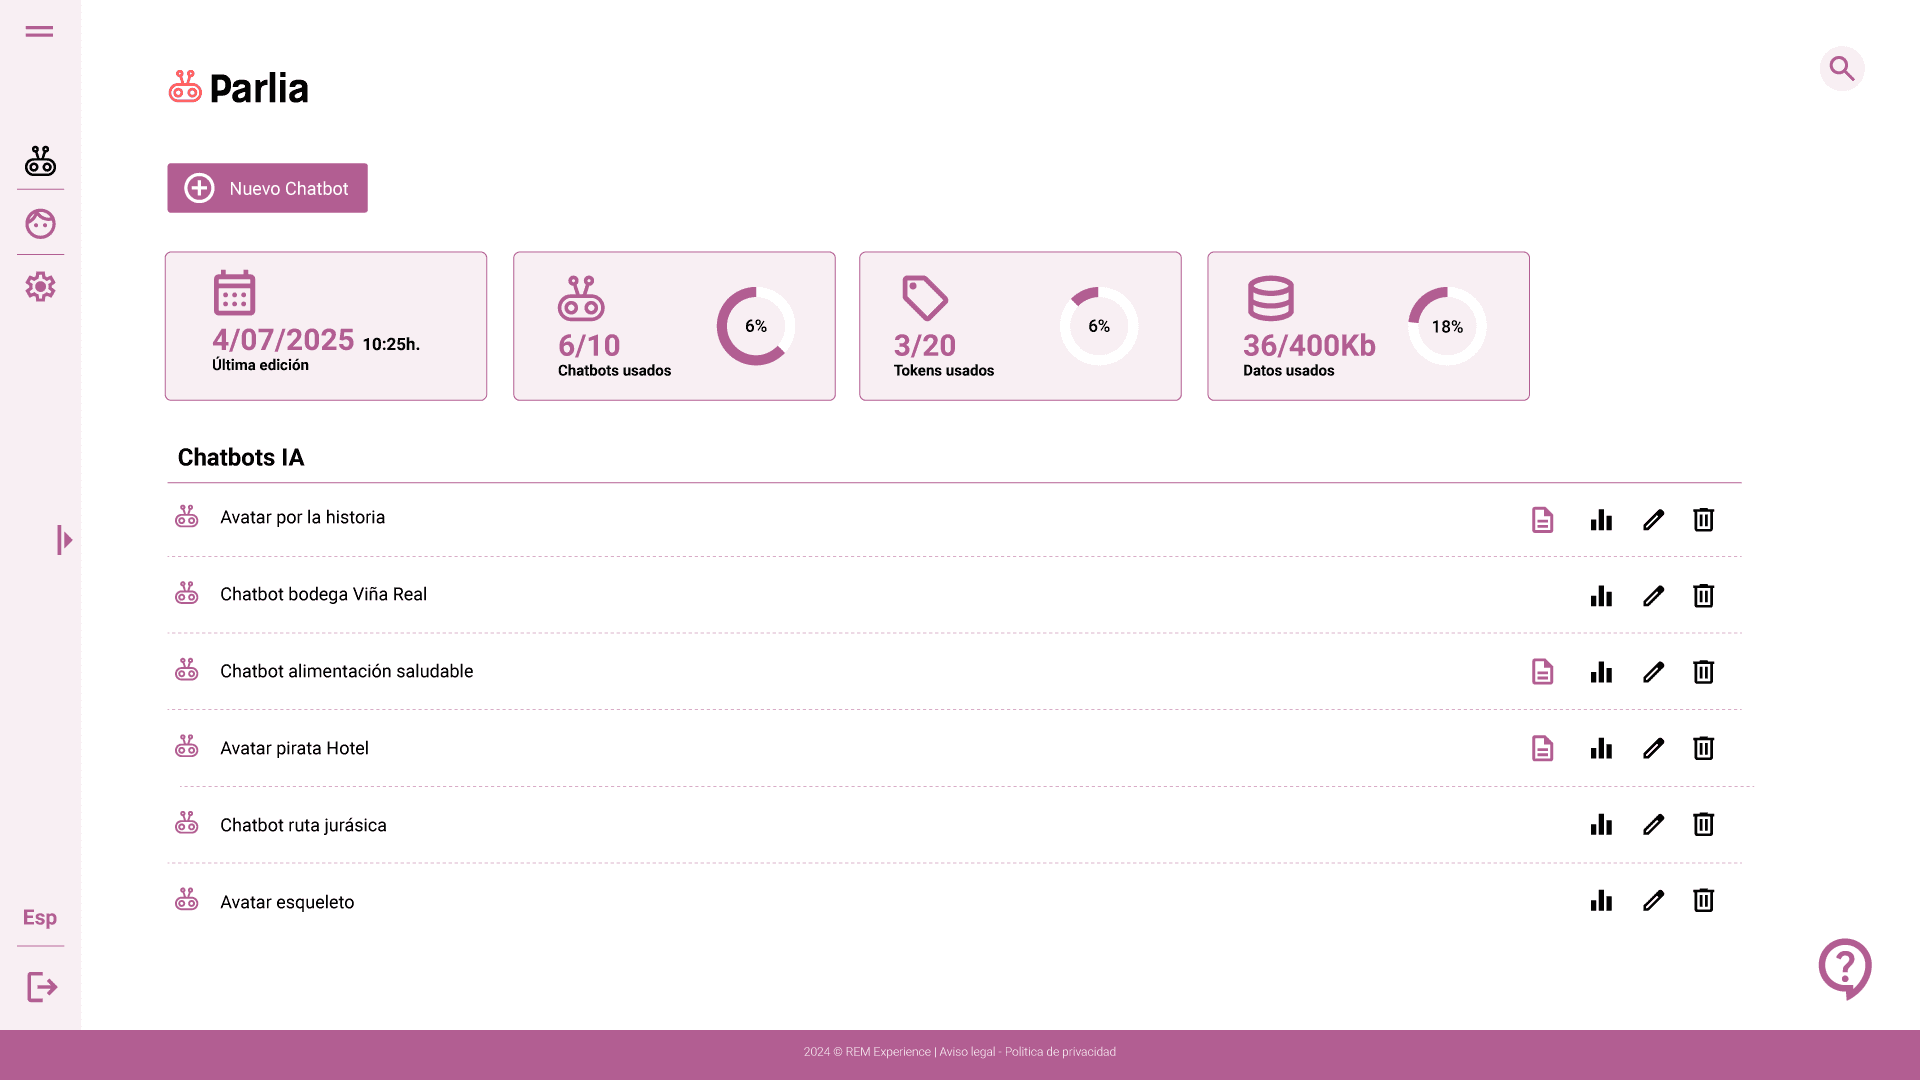Open document for Avatar pirata Hotel
This screenshot has width=1920, height=1080.
click(1542, 748)
